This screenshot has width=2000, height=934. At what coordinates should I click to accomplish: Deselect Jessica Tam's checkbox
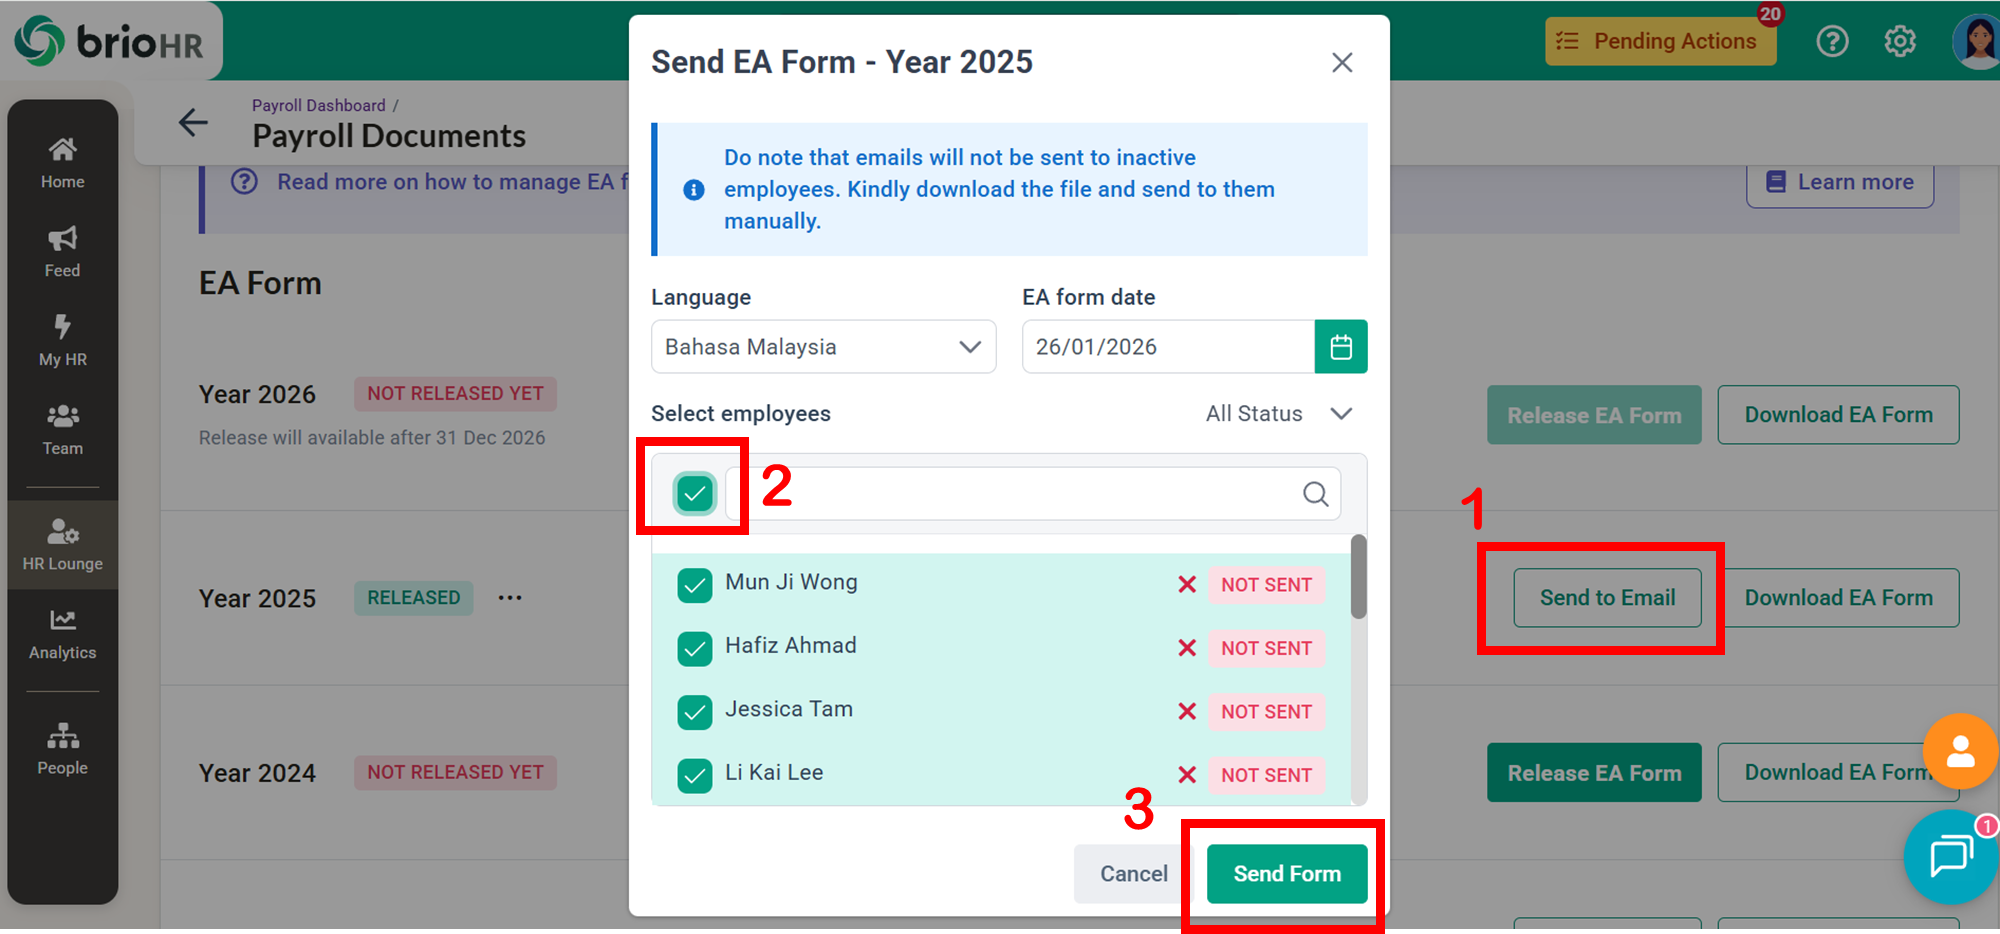[694, 712]
